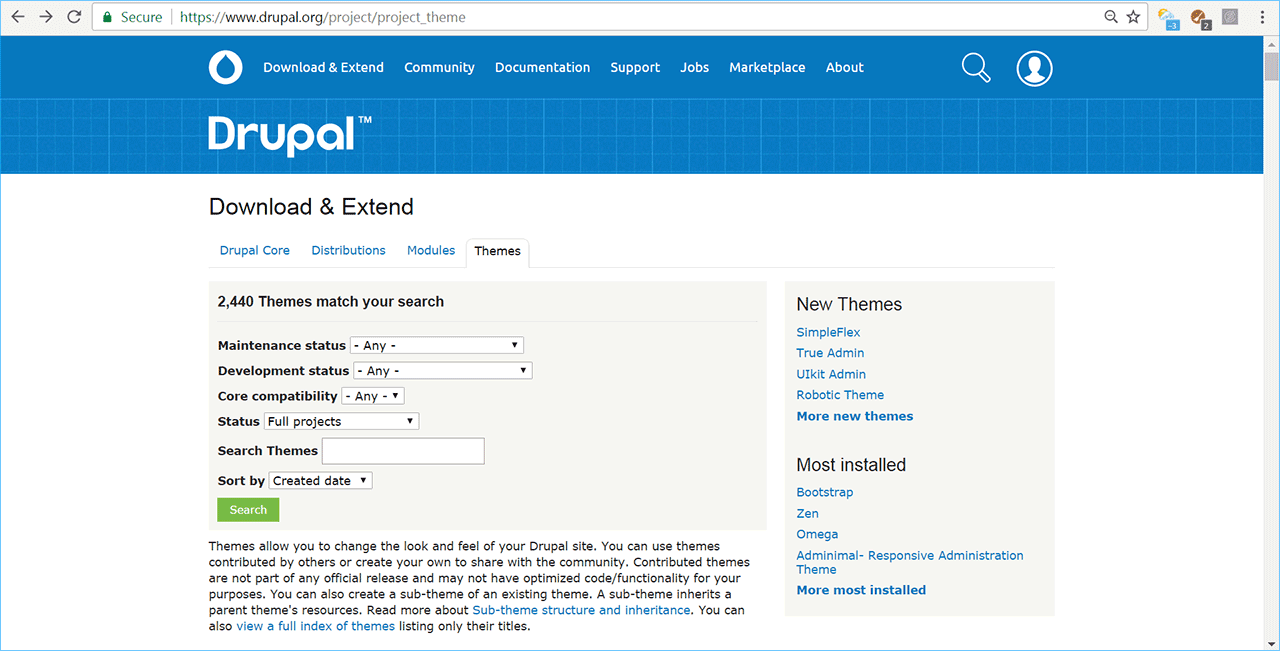Click More new themes link

[855, 416]
